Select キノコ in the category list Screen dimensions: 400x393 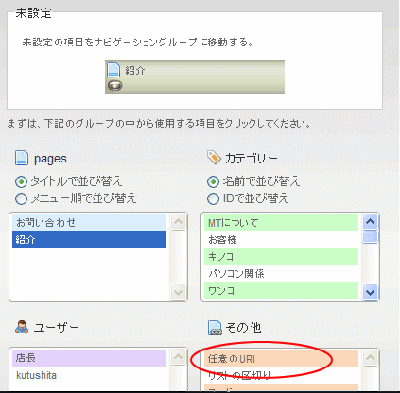(281, 257)
